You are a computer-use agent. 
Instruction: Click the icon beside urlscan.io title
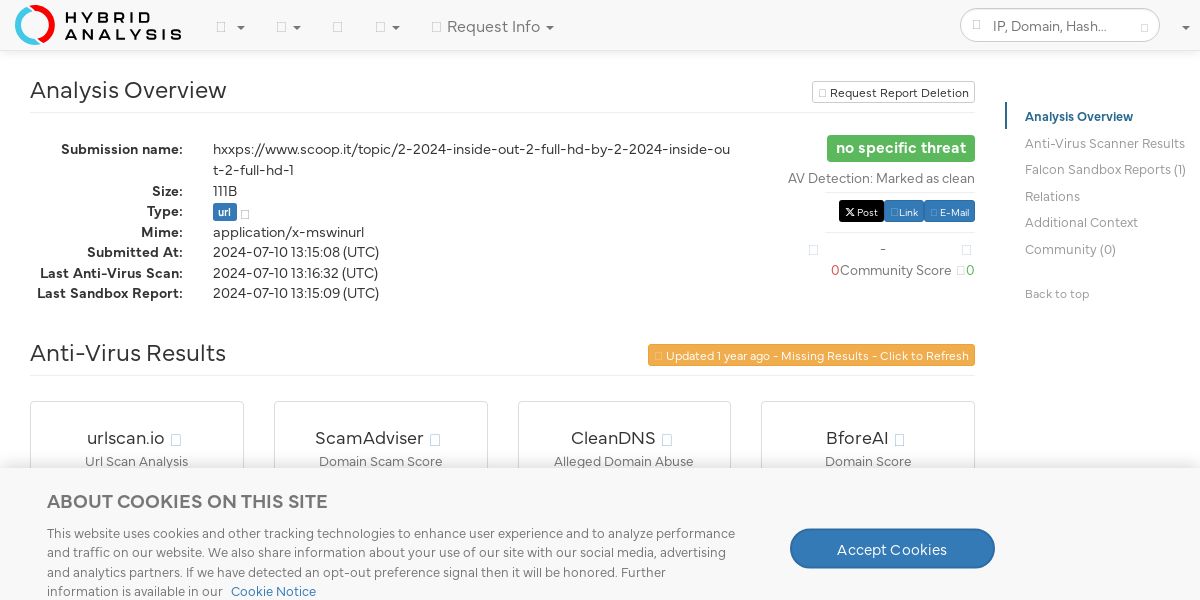[176, 440]
